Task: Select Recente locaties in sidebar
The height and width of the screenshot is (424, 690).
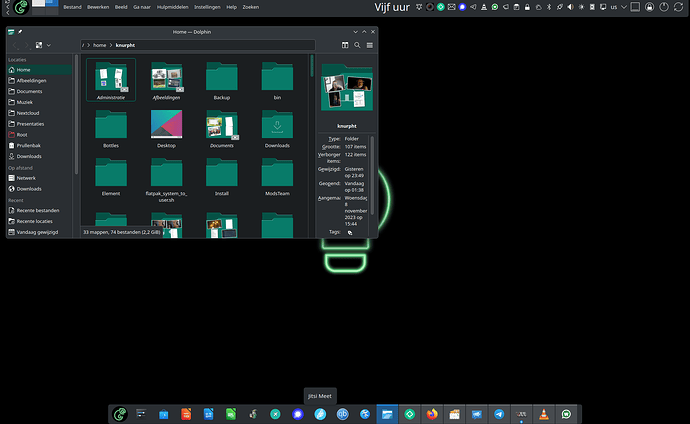Action: point(39,221)
